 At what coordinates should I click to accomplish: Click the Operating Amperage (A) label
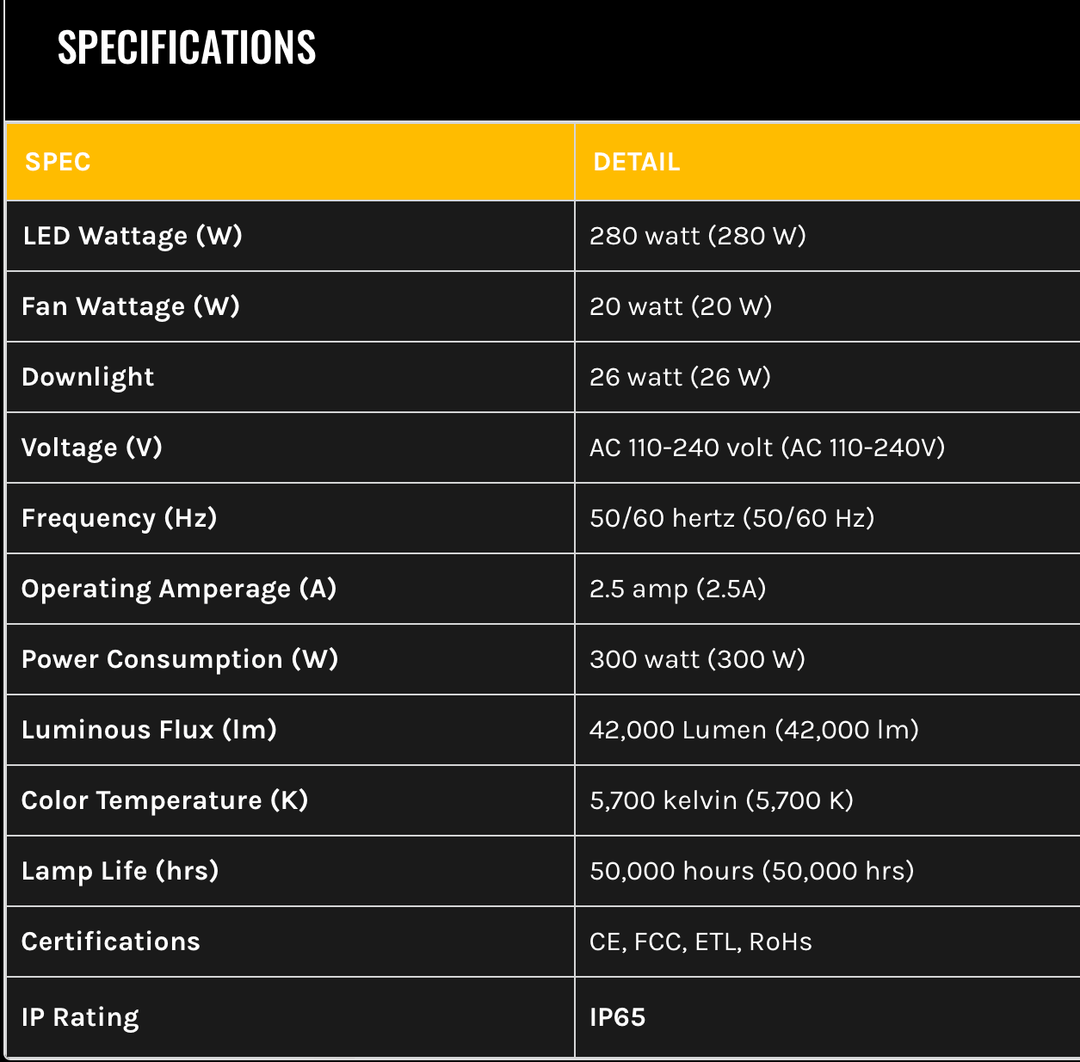(179, 588)
